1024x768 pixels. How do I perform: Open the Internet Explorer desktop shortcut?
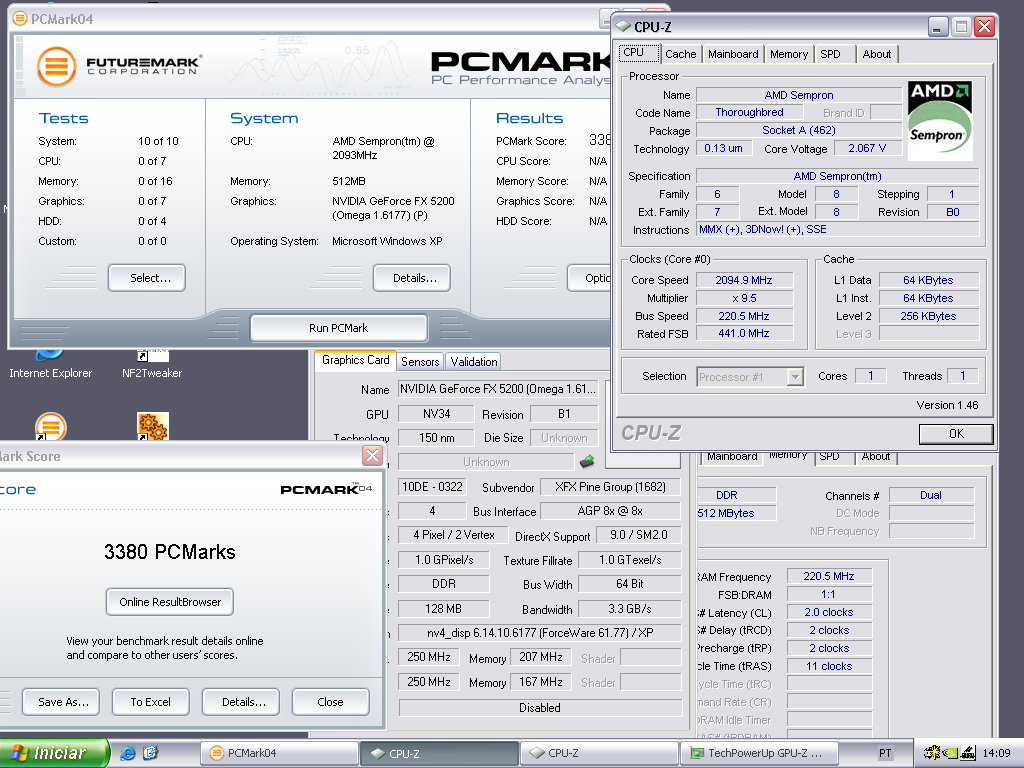(50, 364)
